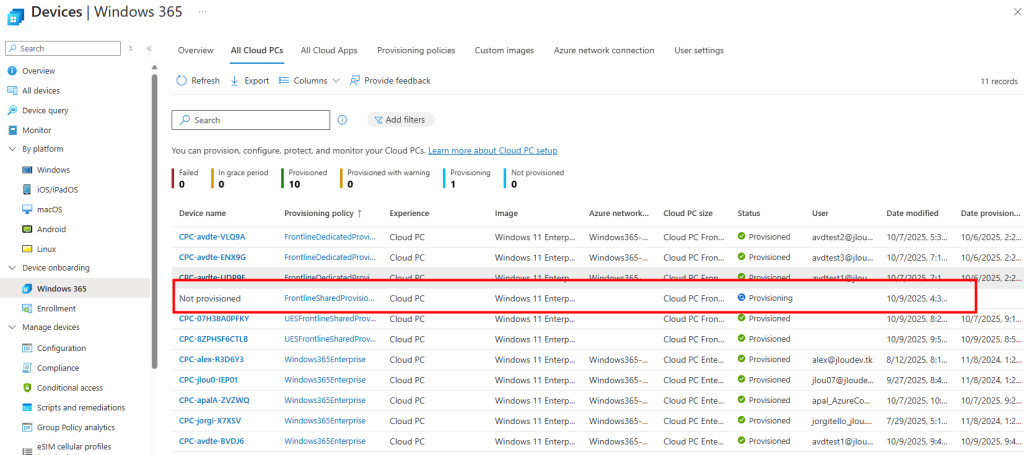
Task: Click the Conditional access icon in sidebar
Action: coord(27,388)
